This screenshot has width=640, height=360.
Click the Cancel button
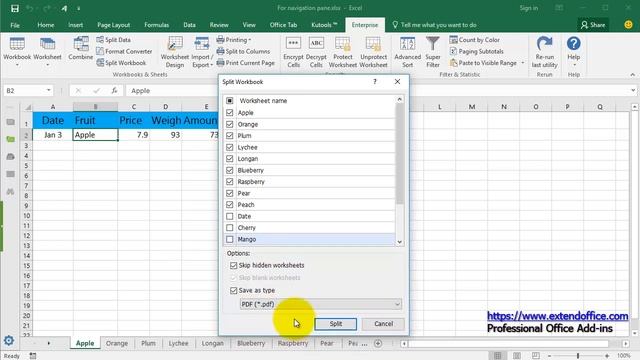384,324
